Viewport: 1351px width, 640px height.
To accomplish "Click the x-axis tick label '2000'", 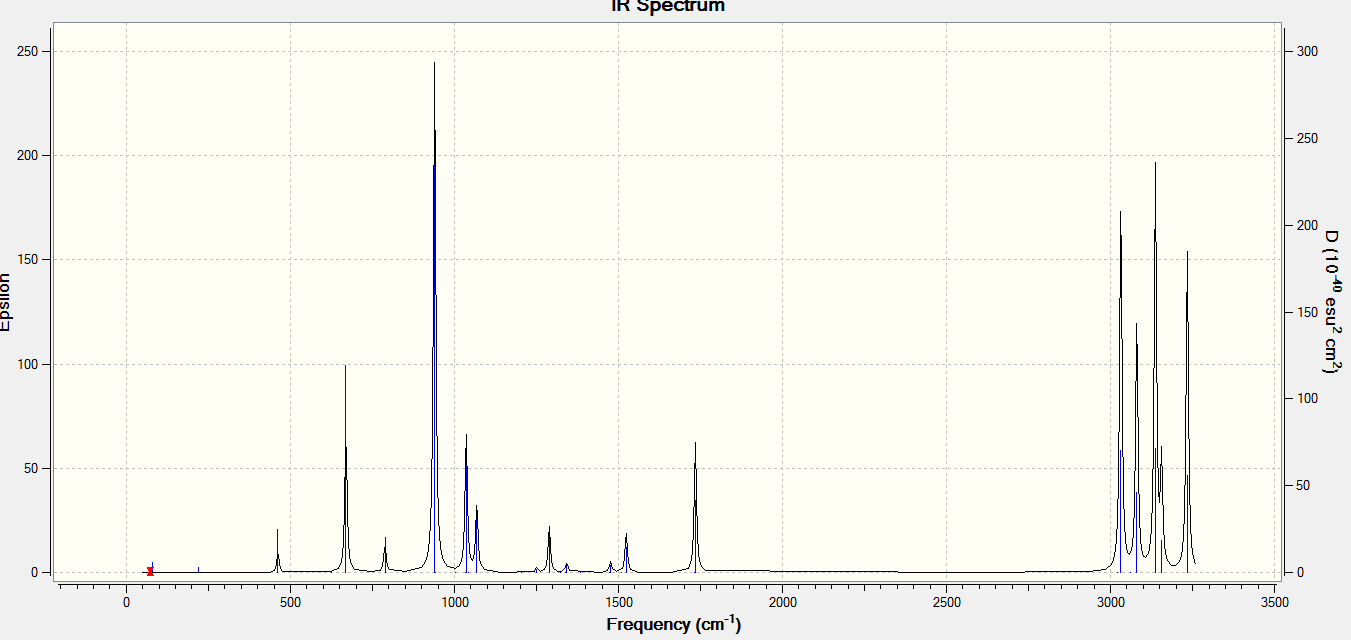I will (x=782, y=603).
